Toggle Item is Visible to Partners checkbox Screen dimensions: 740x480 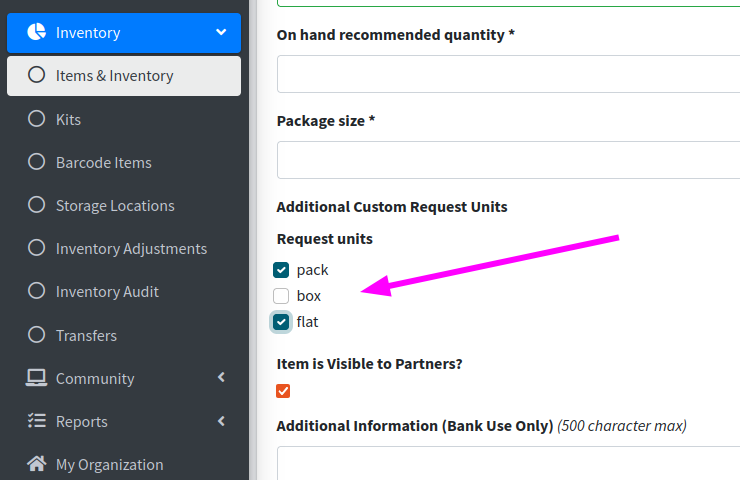pos(283,391)
